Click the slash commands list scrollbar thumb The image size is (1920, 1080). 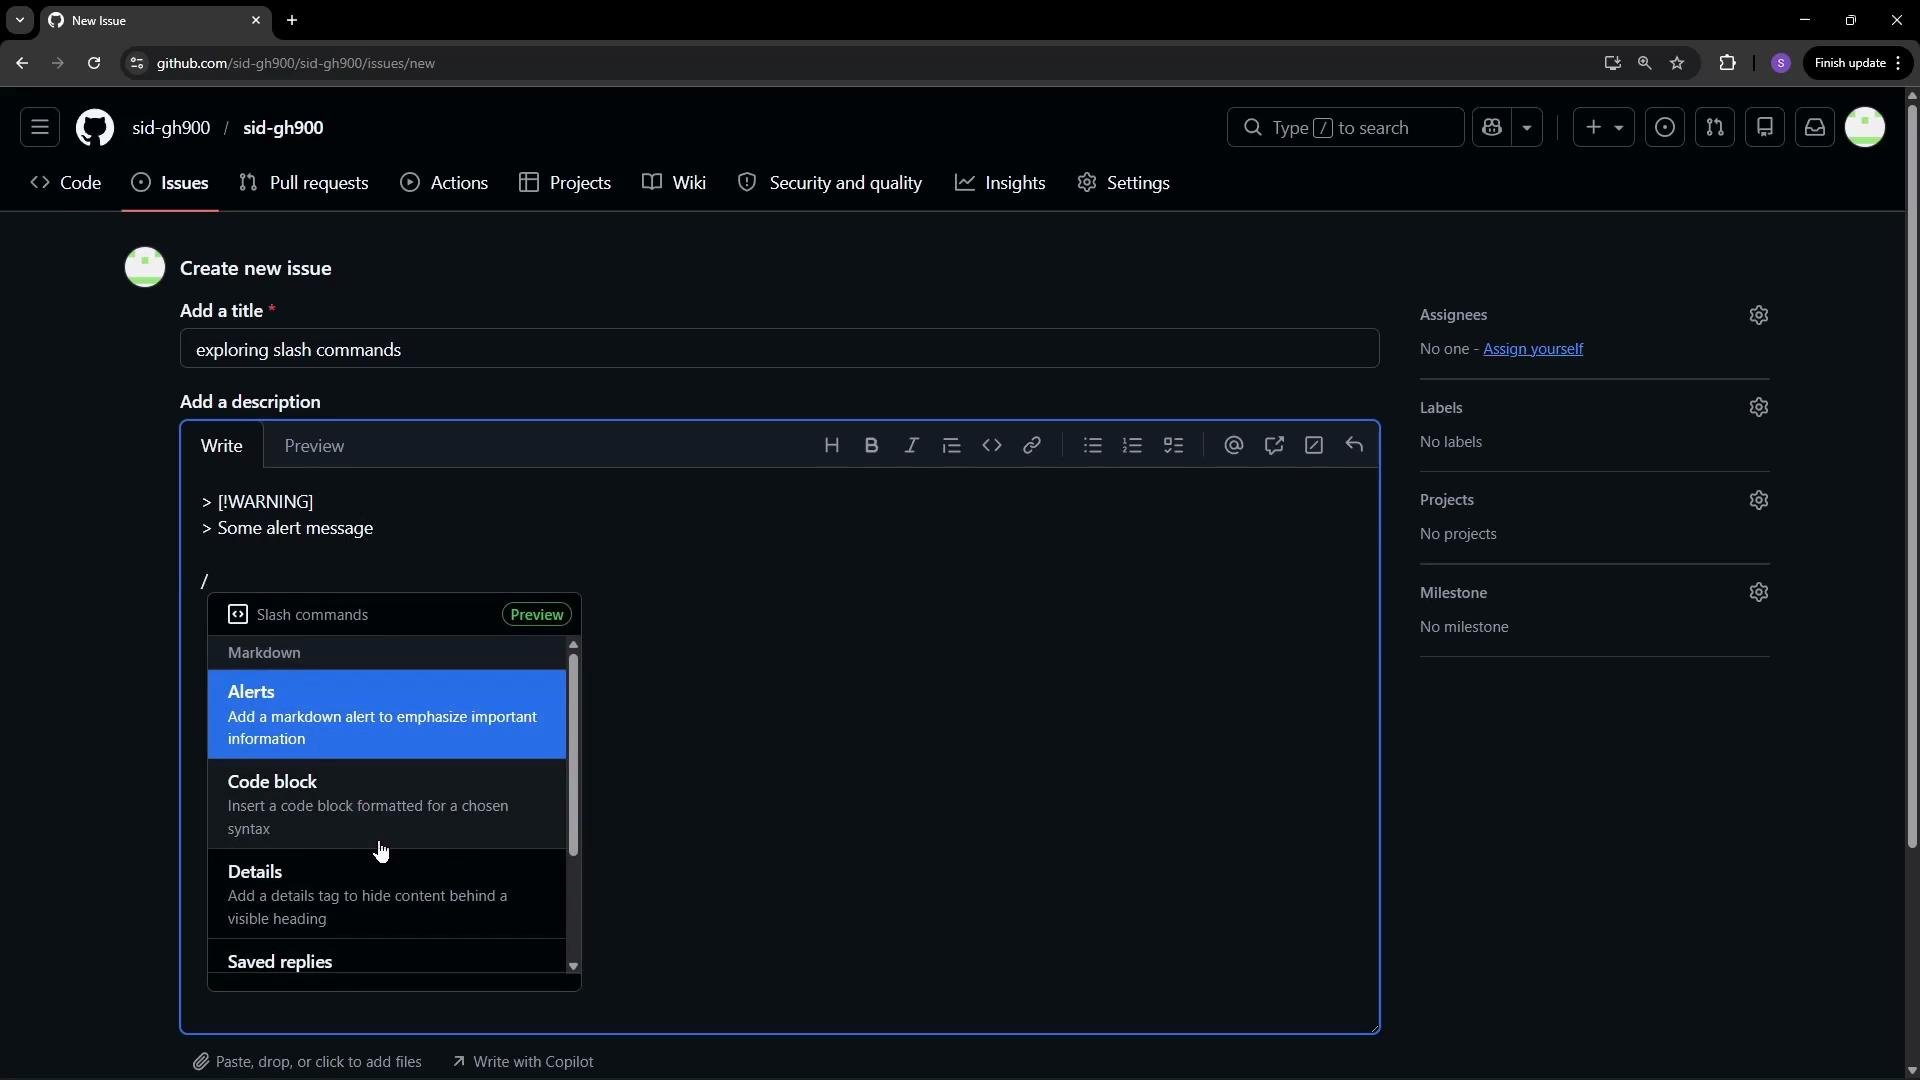pos(573,755)
